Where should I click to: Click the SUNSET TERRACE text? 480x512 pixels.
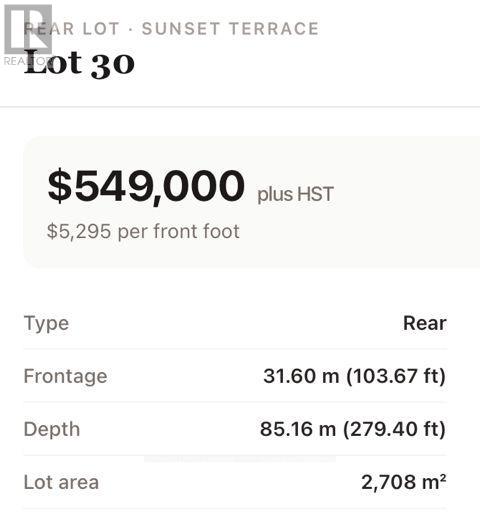click(x=230, y=29)
